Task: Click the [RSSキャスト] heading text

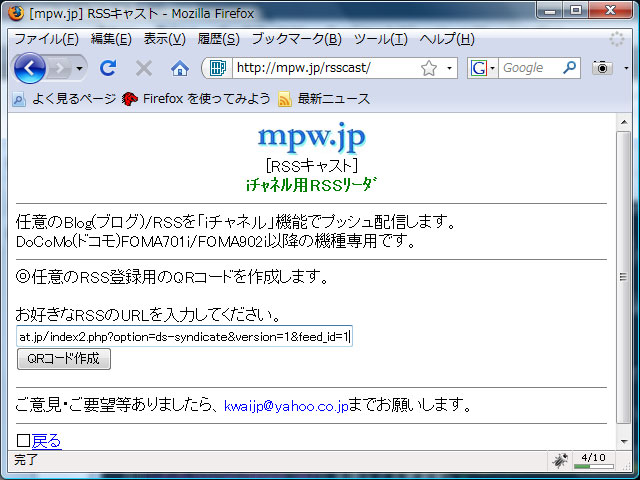Action: [312, 167]
